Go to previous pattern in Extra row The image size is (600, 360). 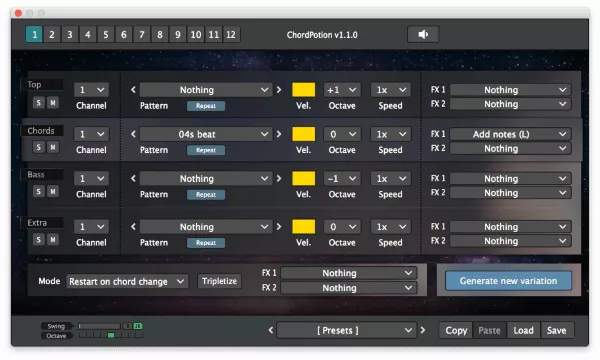(x=133, y=227)
